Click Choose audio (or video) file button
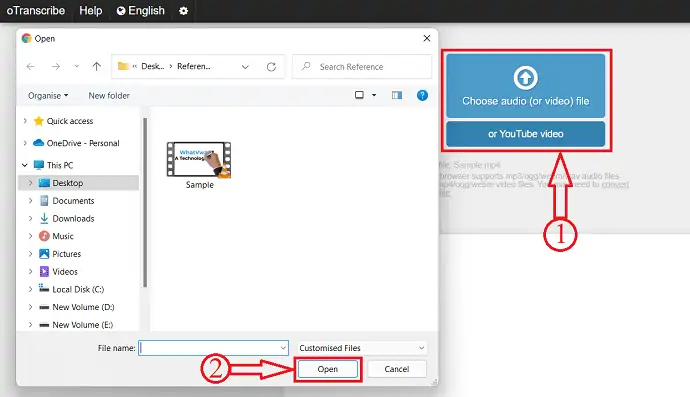This screenshot has width=690, height=397. coord(525,85)
